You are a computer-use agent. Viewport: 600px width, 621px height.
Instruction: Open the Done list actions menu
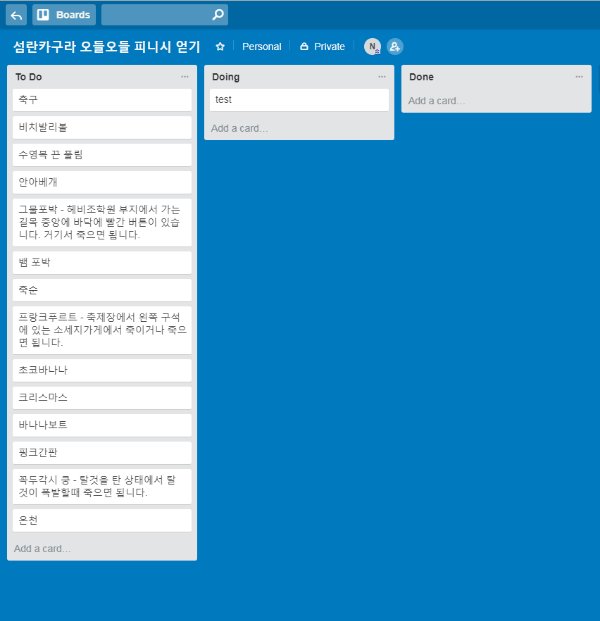coord(579,77)
